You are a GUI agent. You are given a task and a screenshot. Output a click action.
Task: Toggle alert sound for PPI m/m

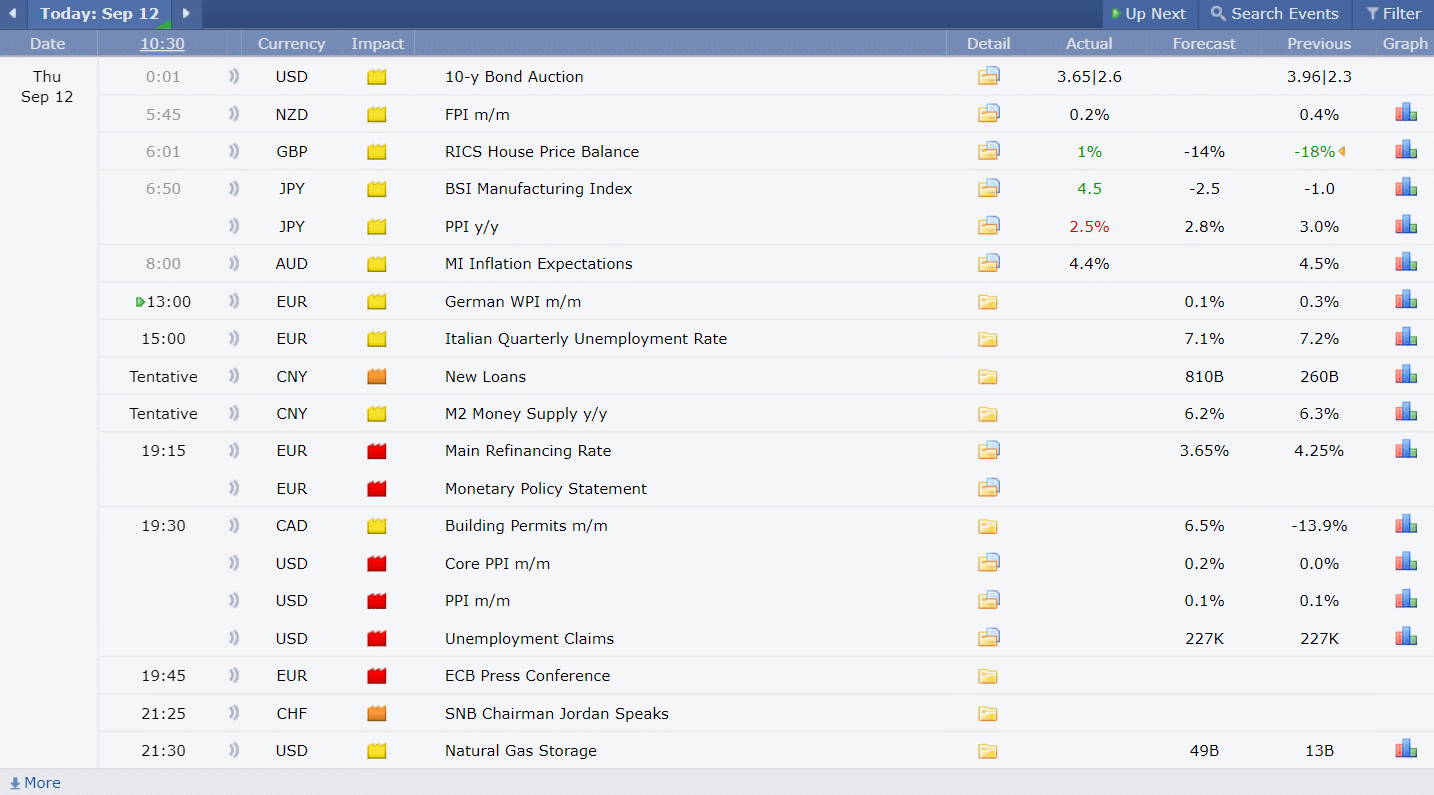(x=234, y=600)
